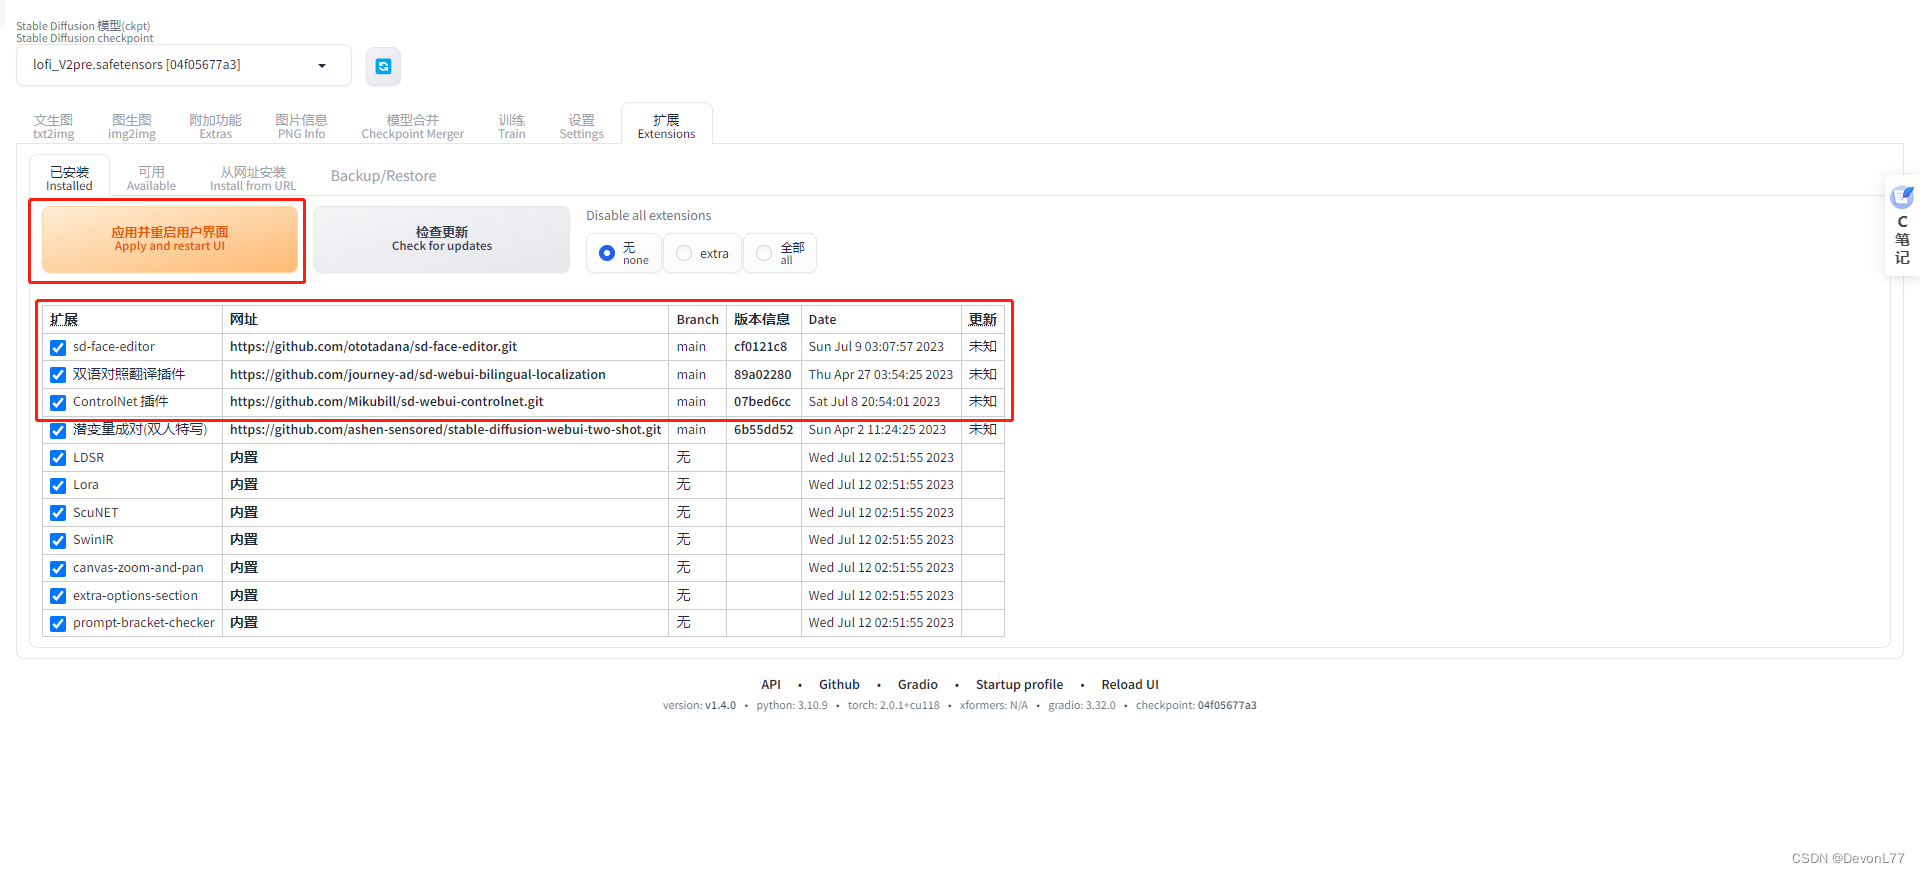
Task: Click the 扩展 column header
Action: pyautogui.click(x=132, y=320)
